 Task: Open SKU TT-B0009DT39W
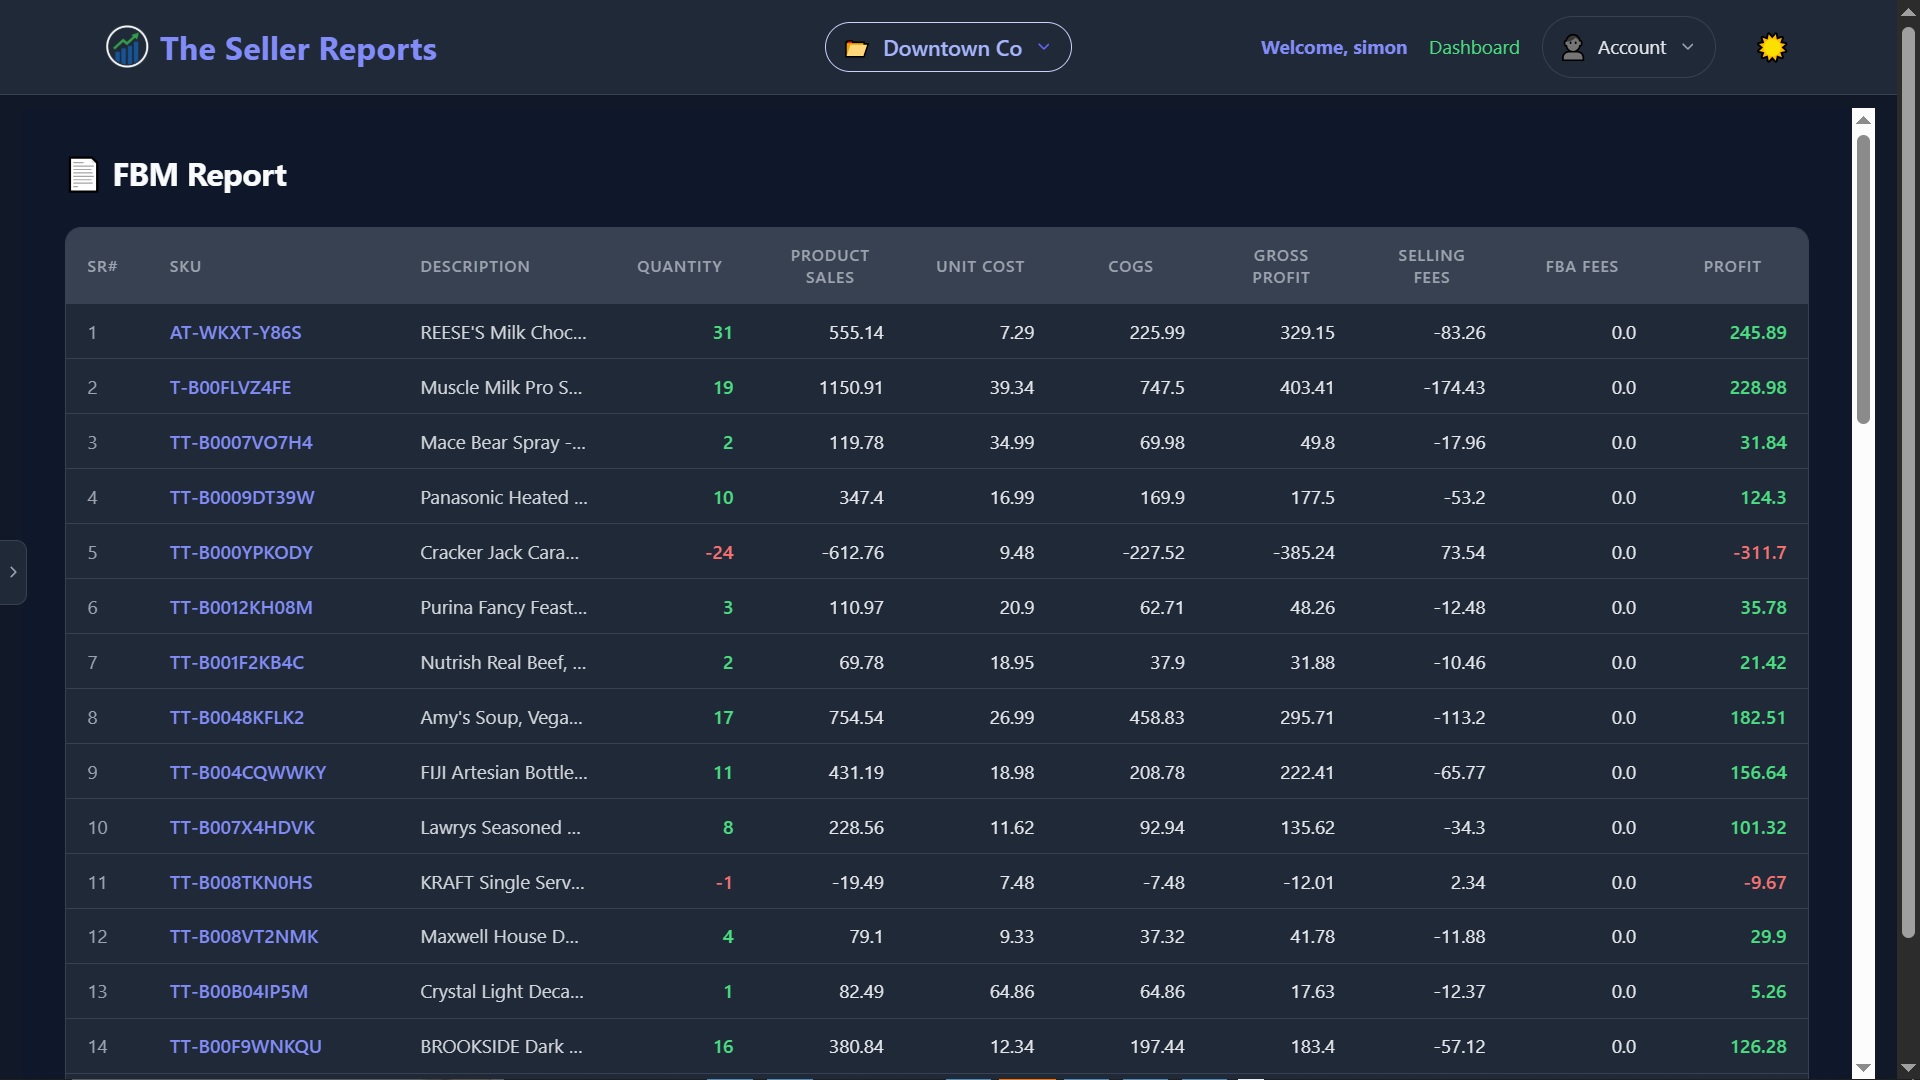click(x=242, y=497)
